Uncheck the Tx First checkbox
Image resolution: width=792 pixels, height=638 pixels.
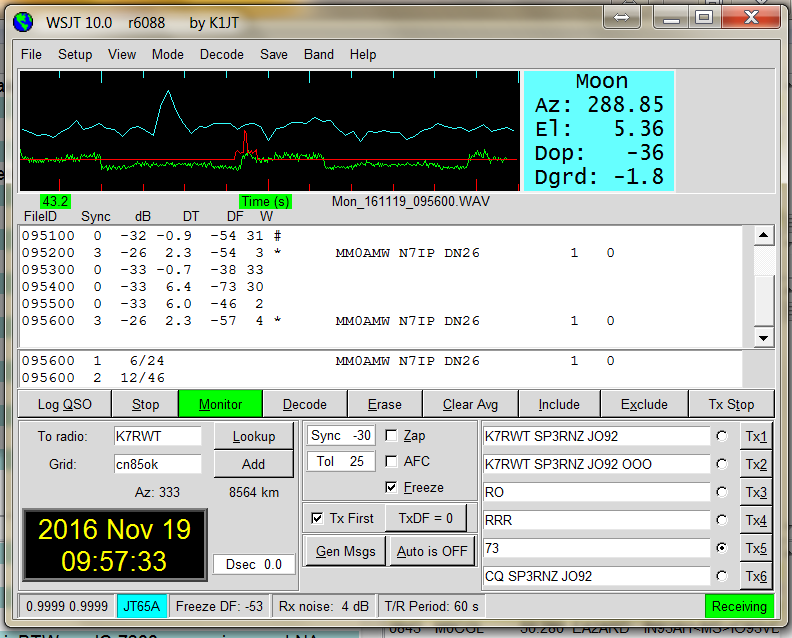[x=317, y=518]
